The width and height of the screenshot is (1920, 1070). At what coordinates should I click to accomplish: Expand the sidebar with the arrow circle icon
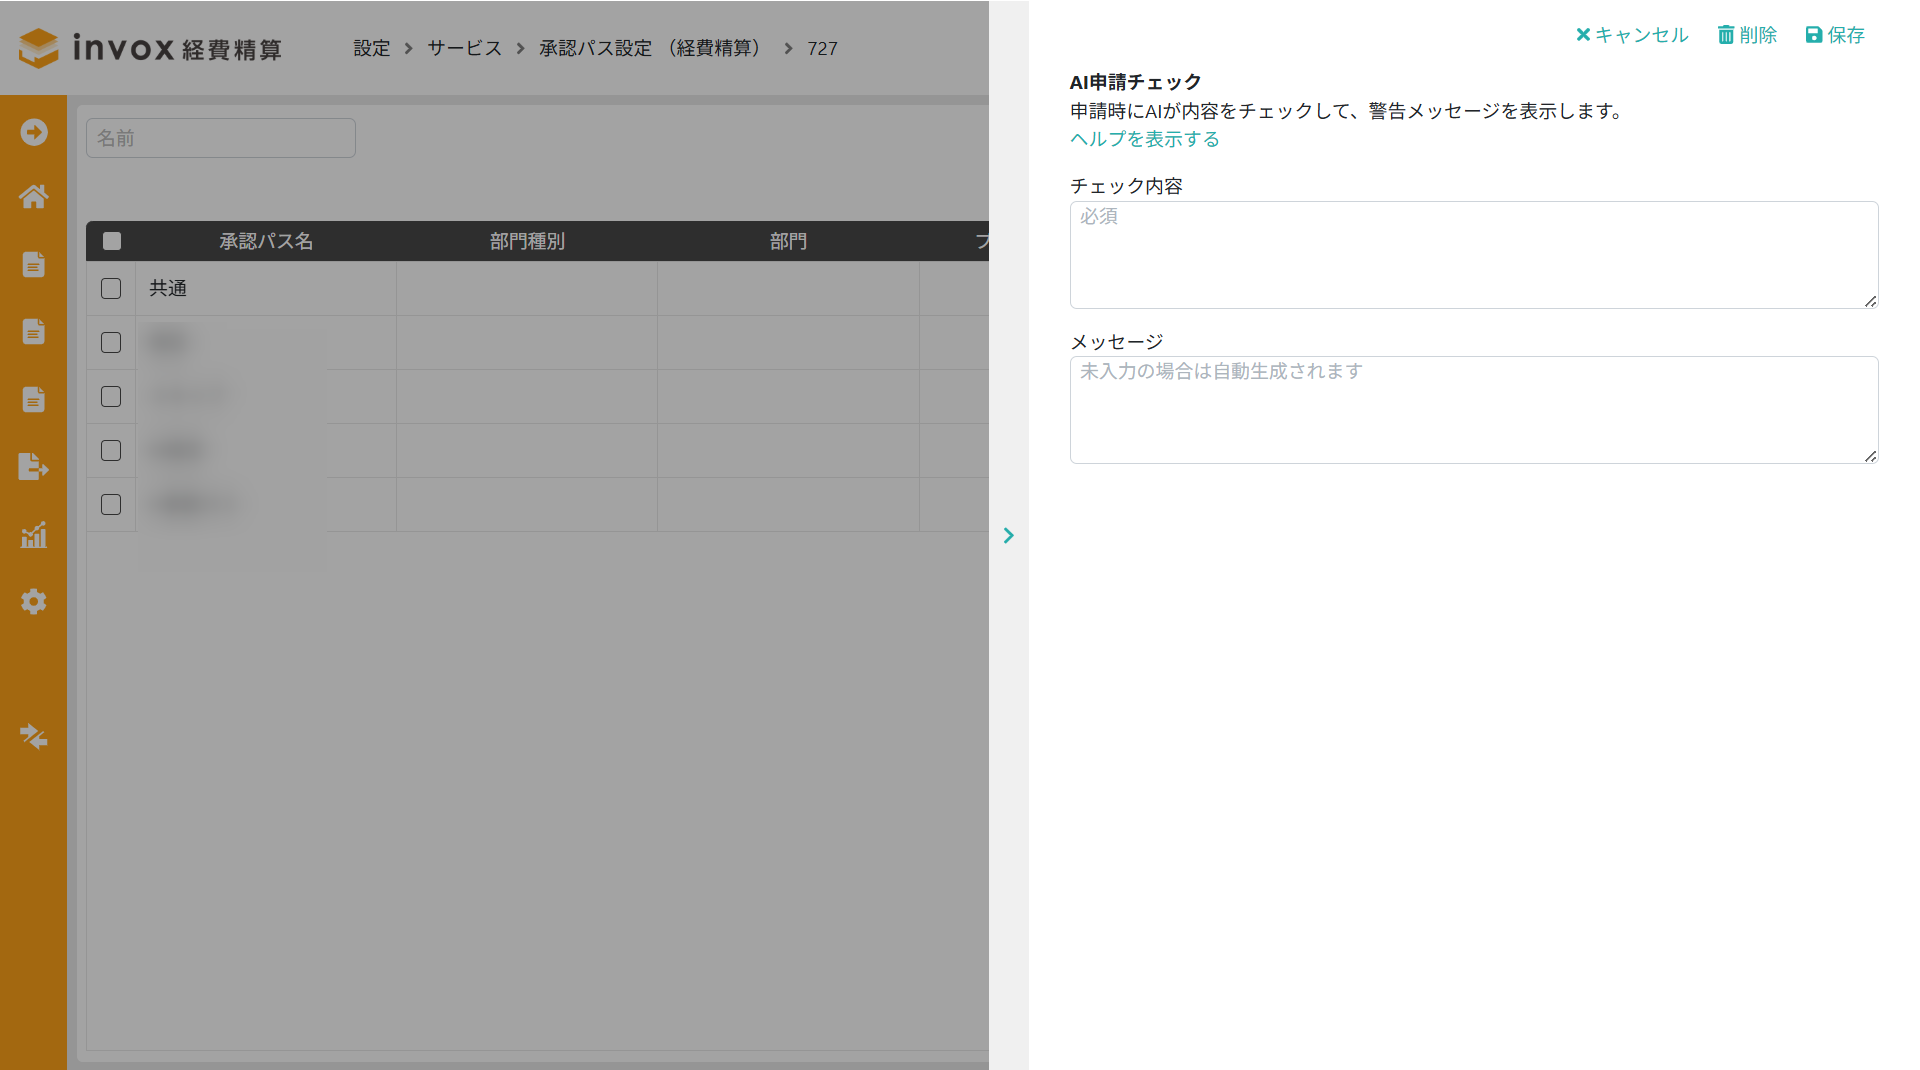click(34, 132)
